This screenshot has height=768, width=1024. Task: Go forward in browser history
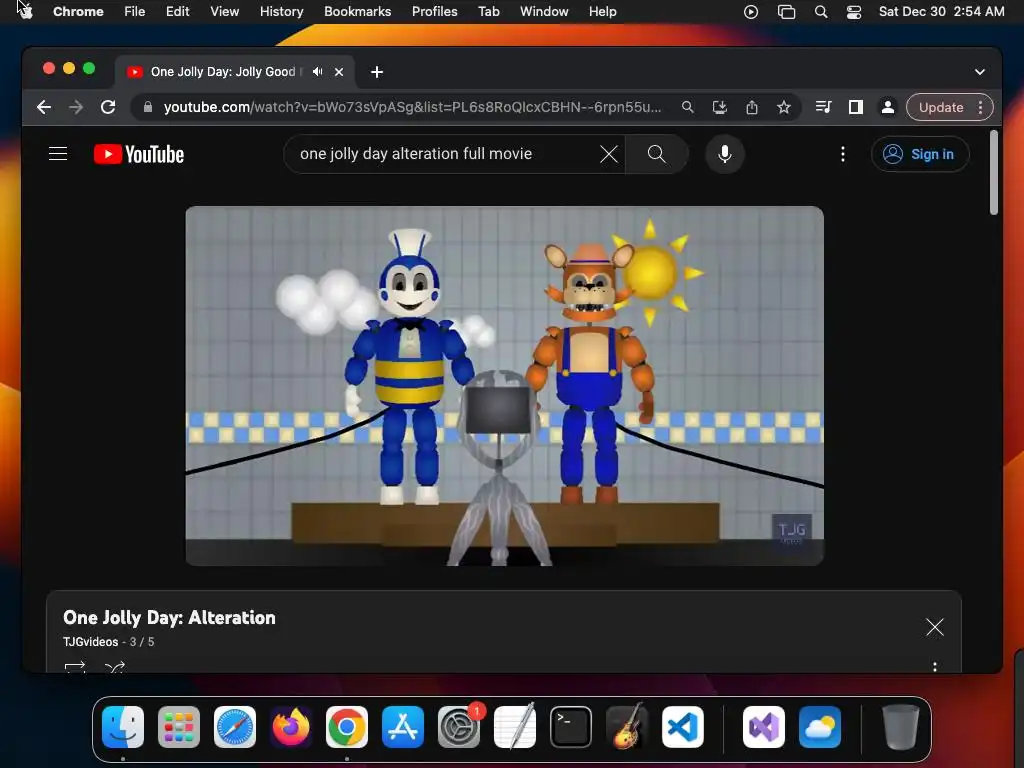76,107
